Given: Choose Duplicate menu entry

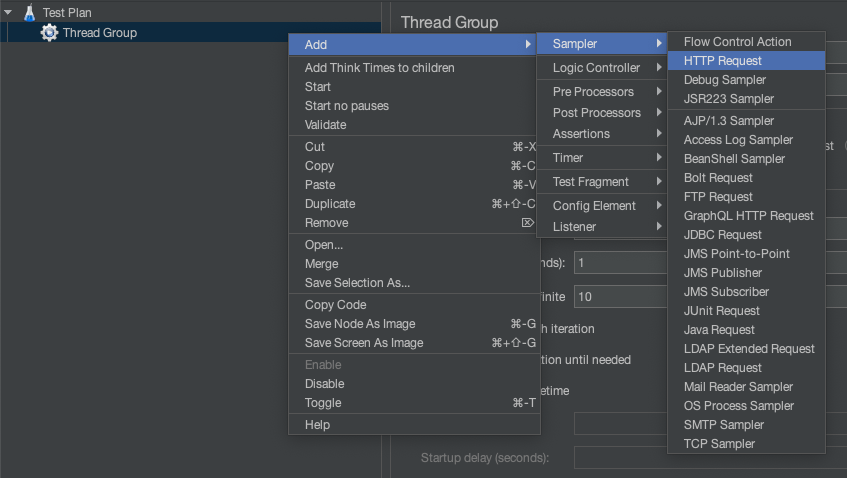Looking at the screenshot, I should 414,204.
